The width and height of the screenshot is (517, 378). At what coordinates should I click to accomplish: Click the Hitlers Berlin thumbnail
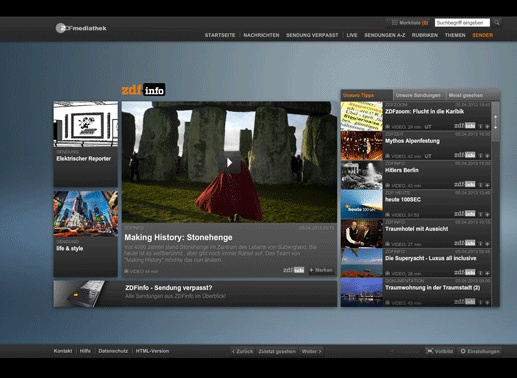click(362, 175)
